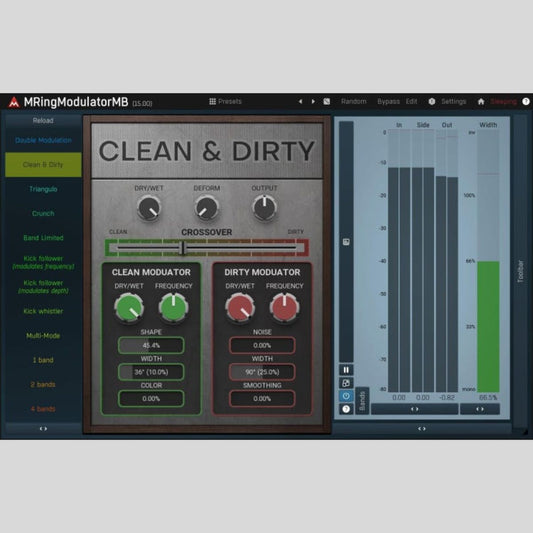Click the Reload button
Viewport: 533px width, 533px height.
pos(43,120)
